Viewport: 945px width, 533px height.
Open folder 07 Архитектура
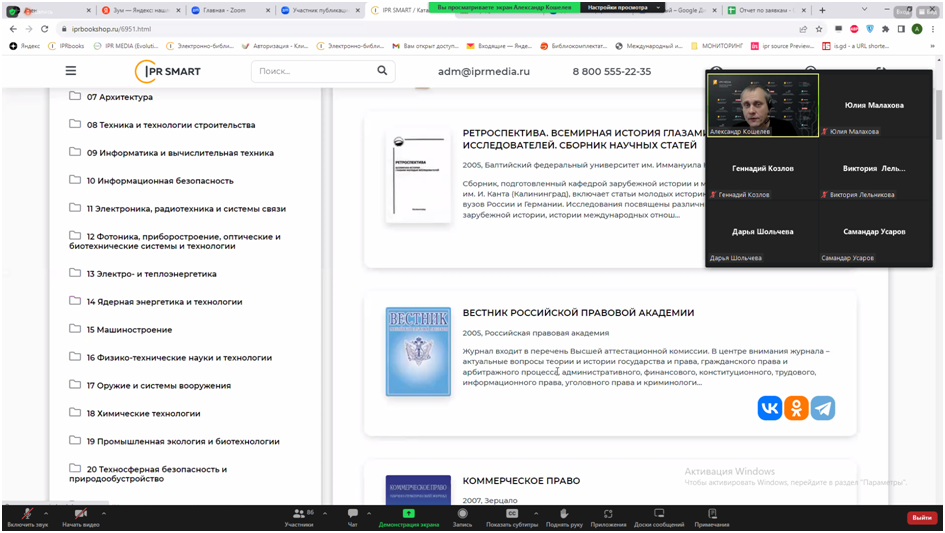[x=111, y=96]
